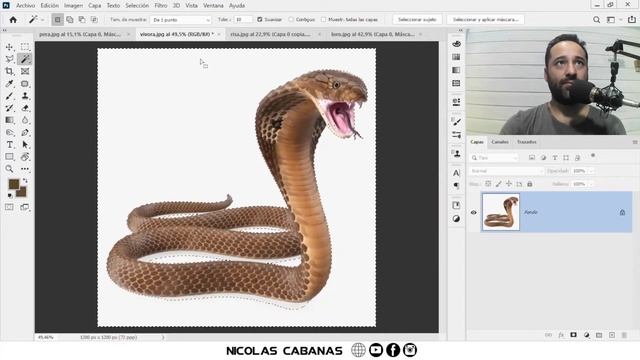Viewport: 640px width, 360px height.
Task: Delete layer with the trash icon
Action: (x=624, y=335)
